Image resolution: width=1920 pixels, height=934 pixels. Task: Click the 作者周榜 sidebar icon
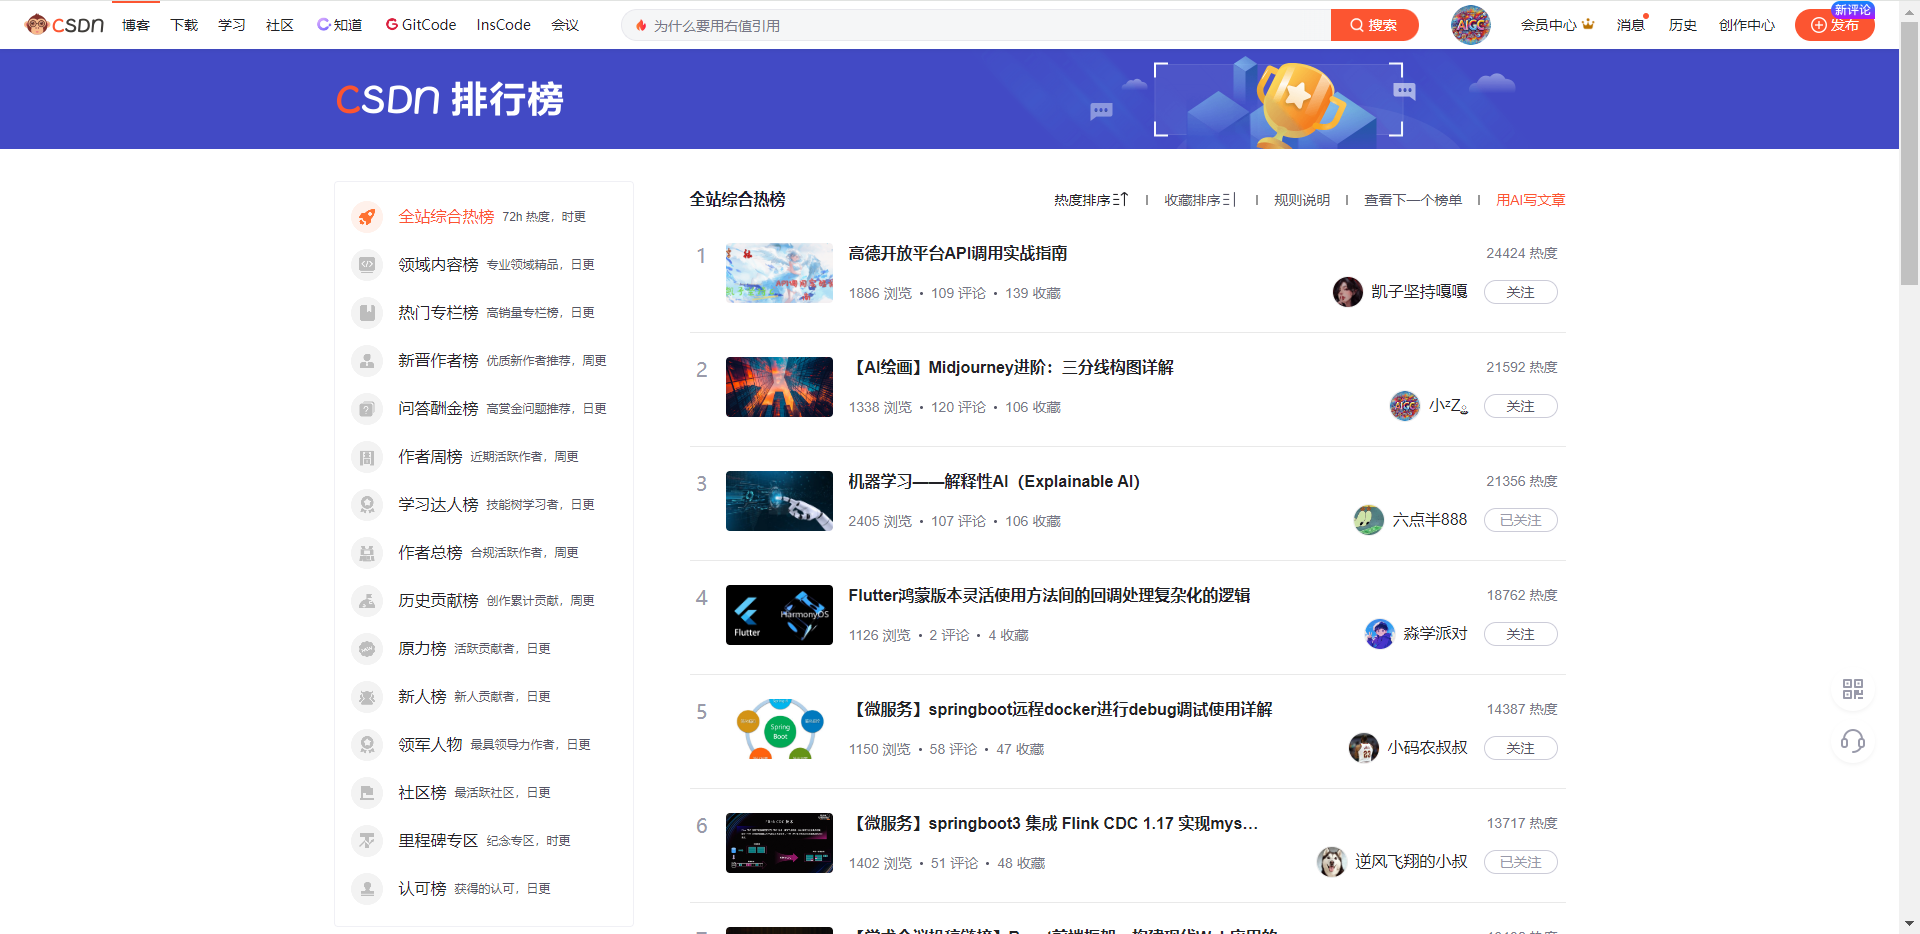click(367, 457)
